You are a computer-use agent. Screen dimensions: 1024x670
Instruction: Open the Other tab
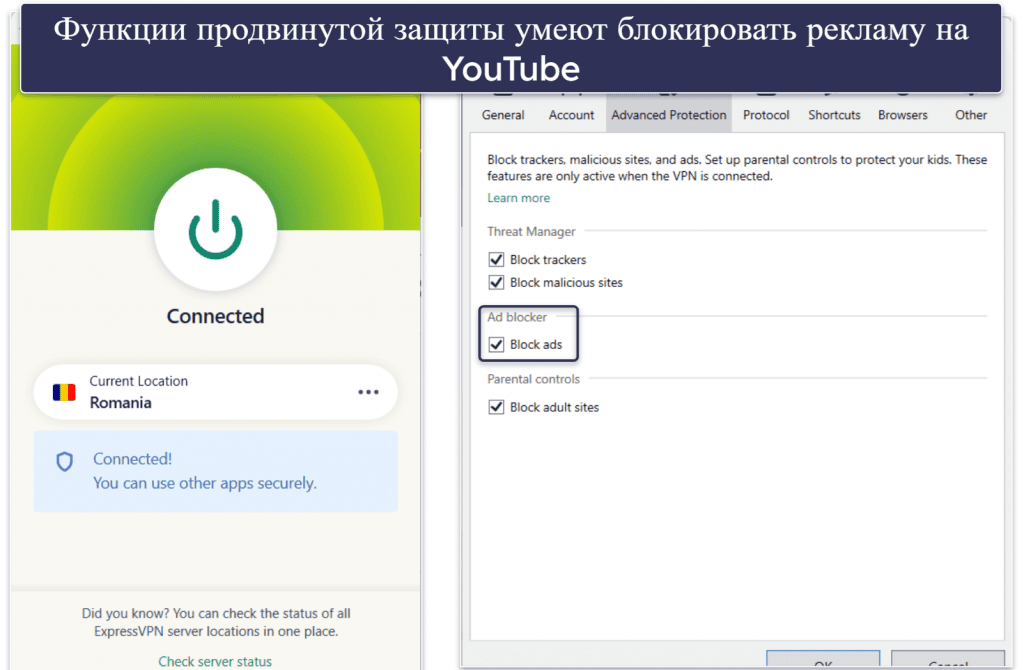[970, 115]
